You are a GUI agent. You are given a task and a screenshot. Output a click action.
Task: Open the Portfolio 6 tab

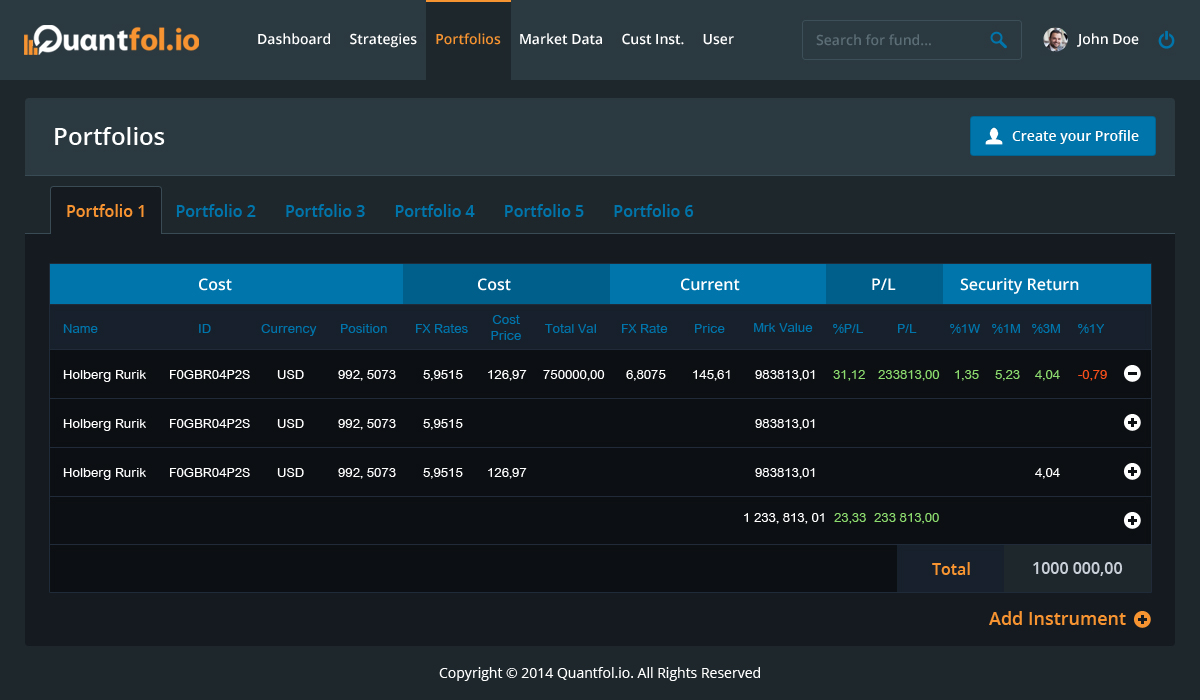tap(653, 211)
